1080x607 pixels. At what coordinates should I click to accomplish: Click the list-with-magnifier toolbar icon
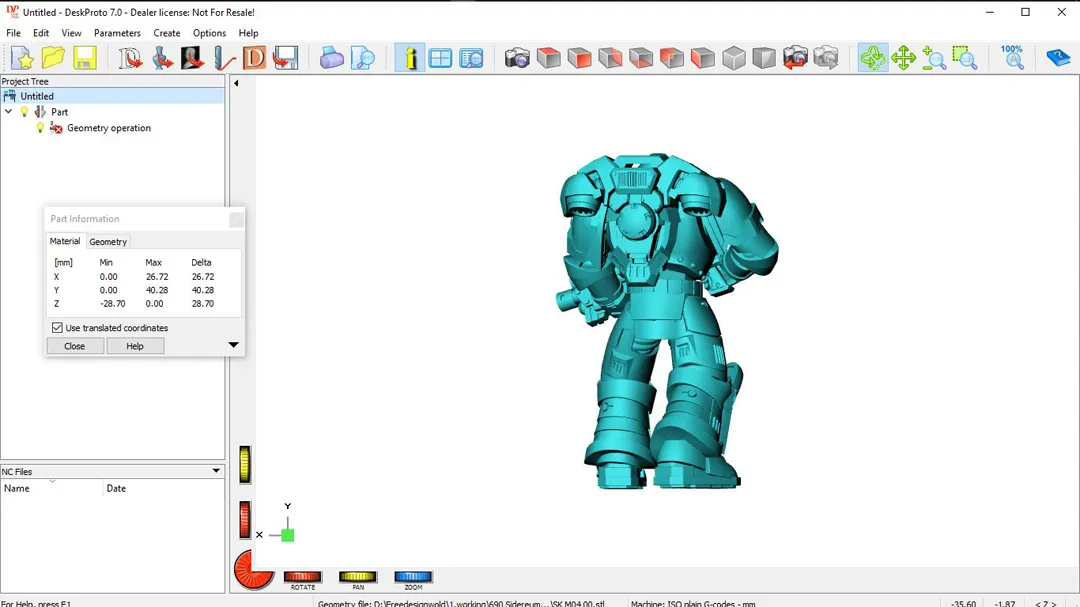pyautogui.click(x=471, y=58)
